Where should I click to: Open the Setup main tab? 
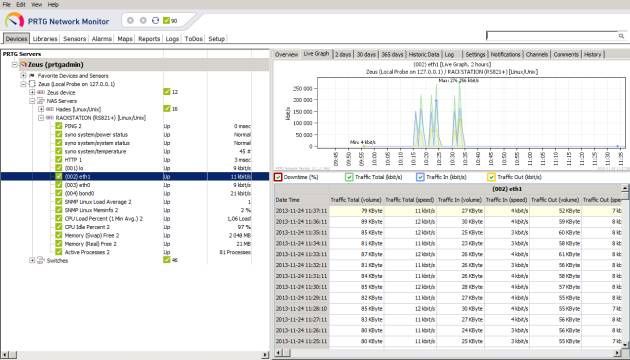pos(216,39)
